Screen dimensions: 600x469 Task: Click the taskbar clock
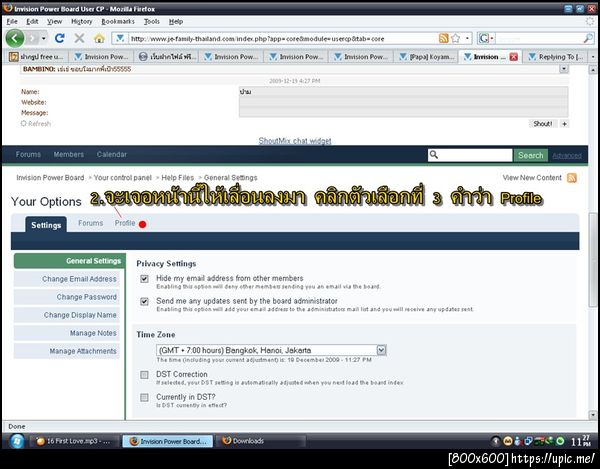point(581,441)
